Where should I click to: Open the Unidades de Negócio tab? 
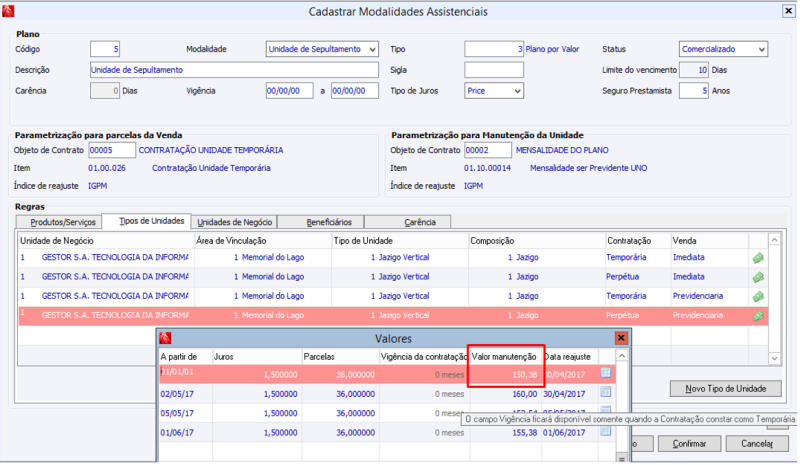[236, 222]
